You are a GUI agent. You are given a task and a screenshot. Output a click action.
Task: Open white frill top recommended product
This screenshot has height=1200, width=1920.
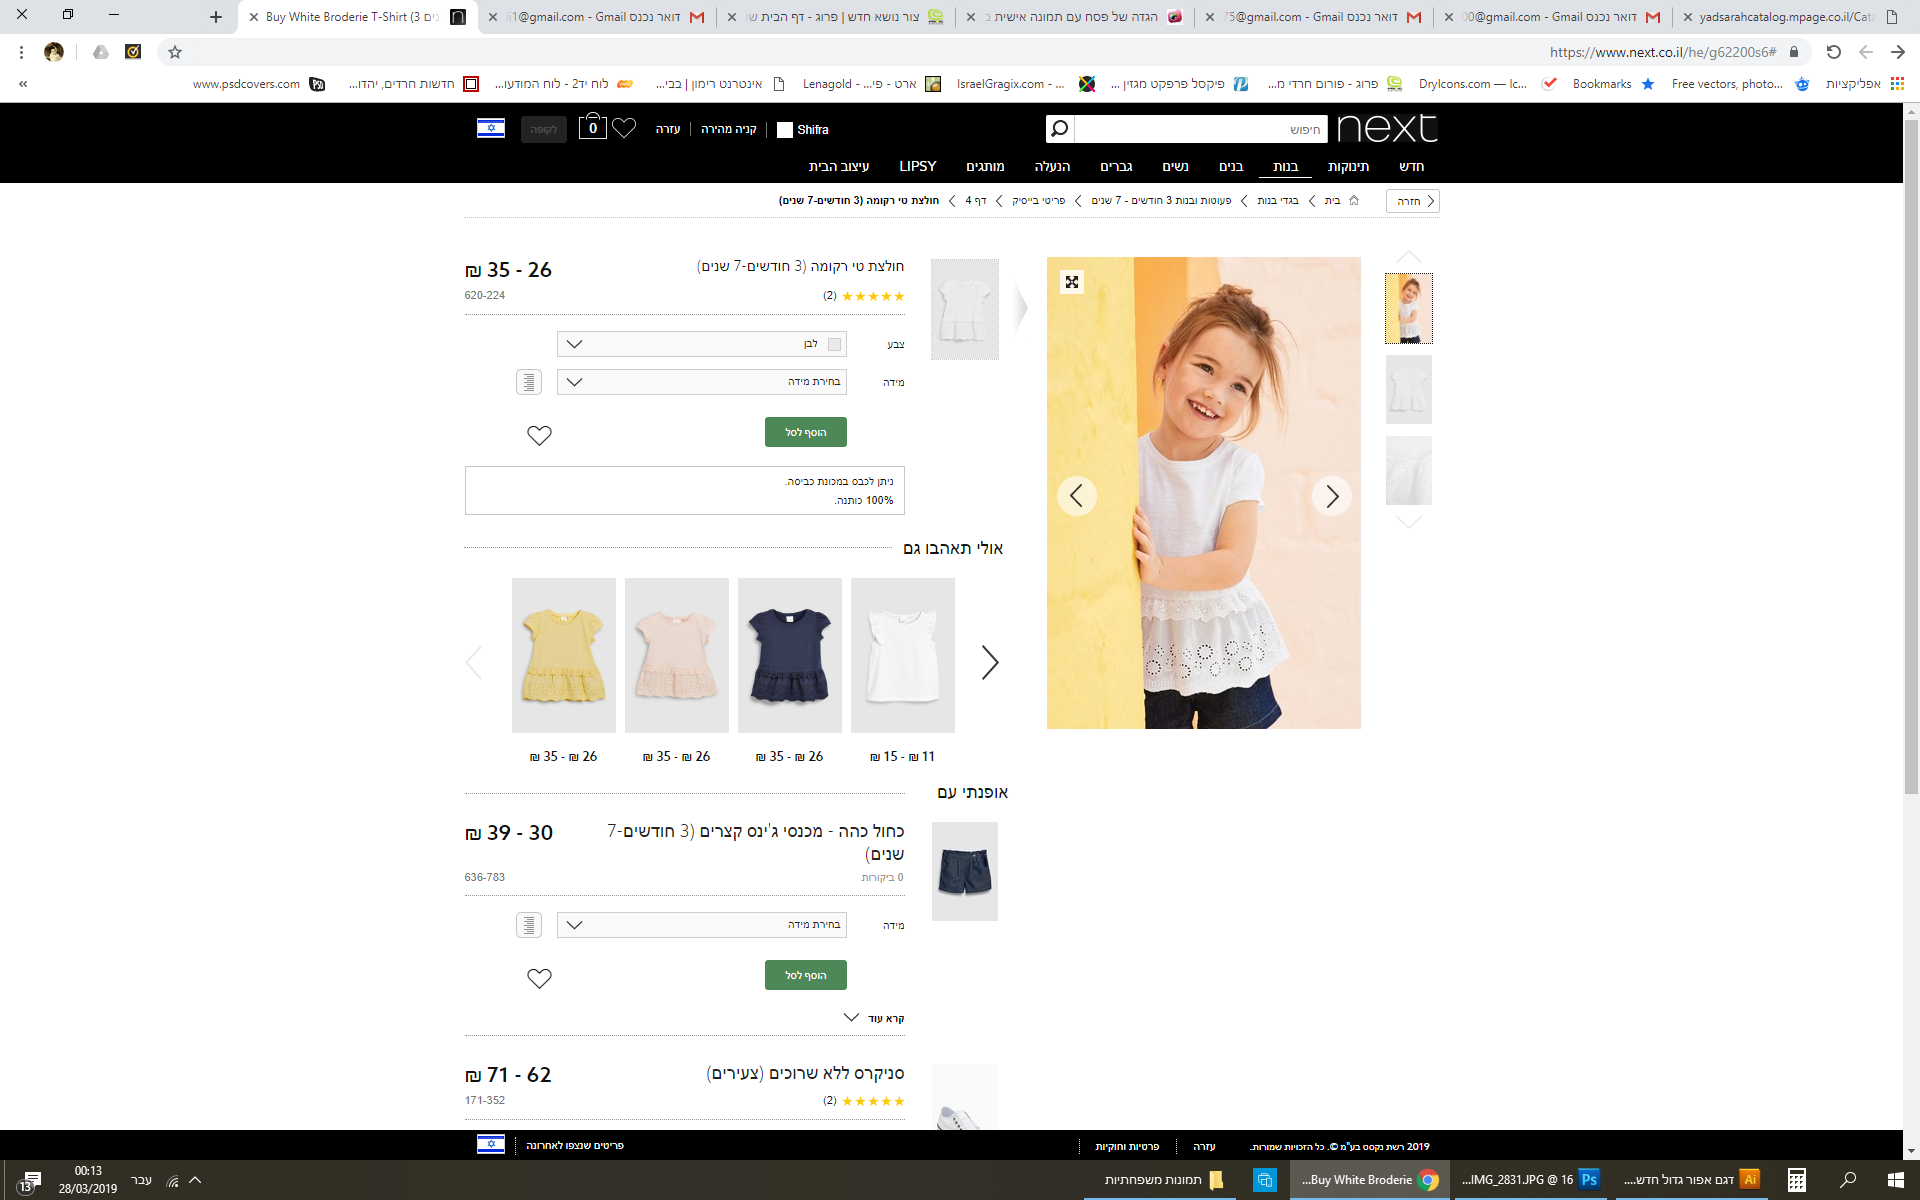903,655
